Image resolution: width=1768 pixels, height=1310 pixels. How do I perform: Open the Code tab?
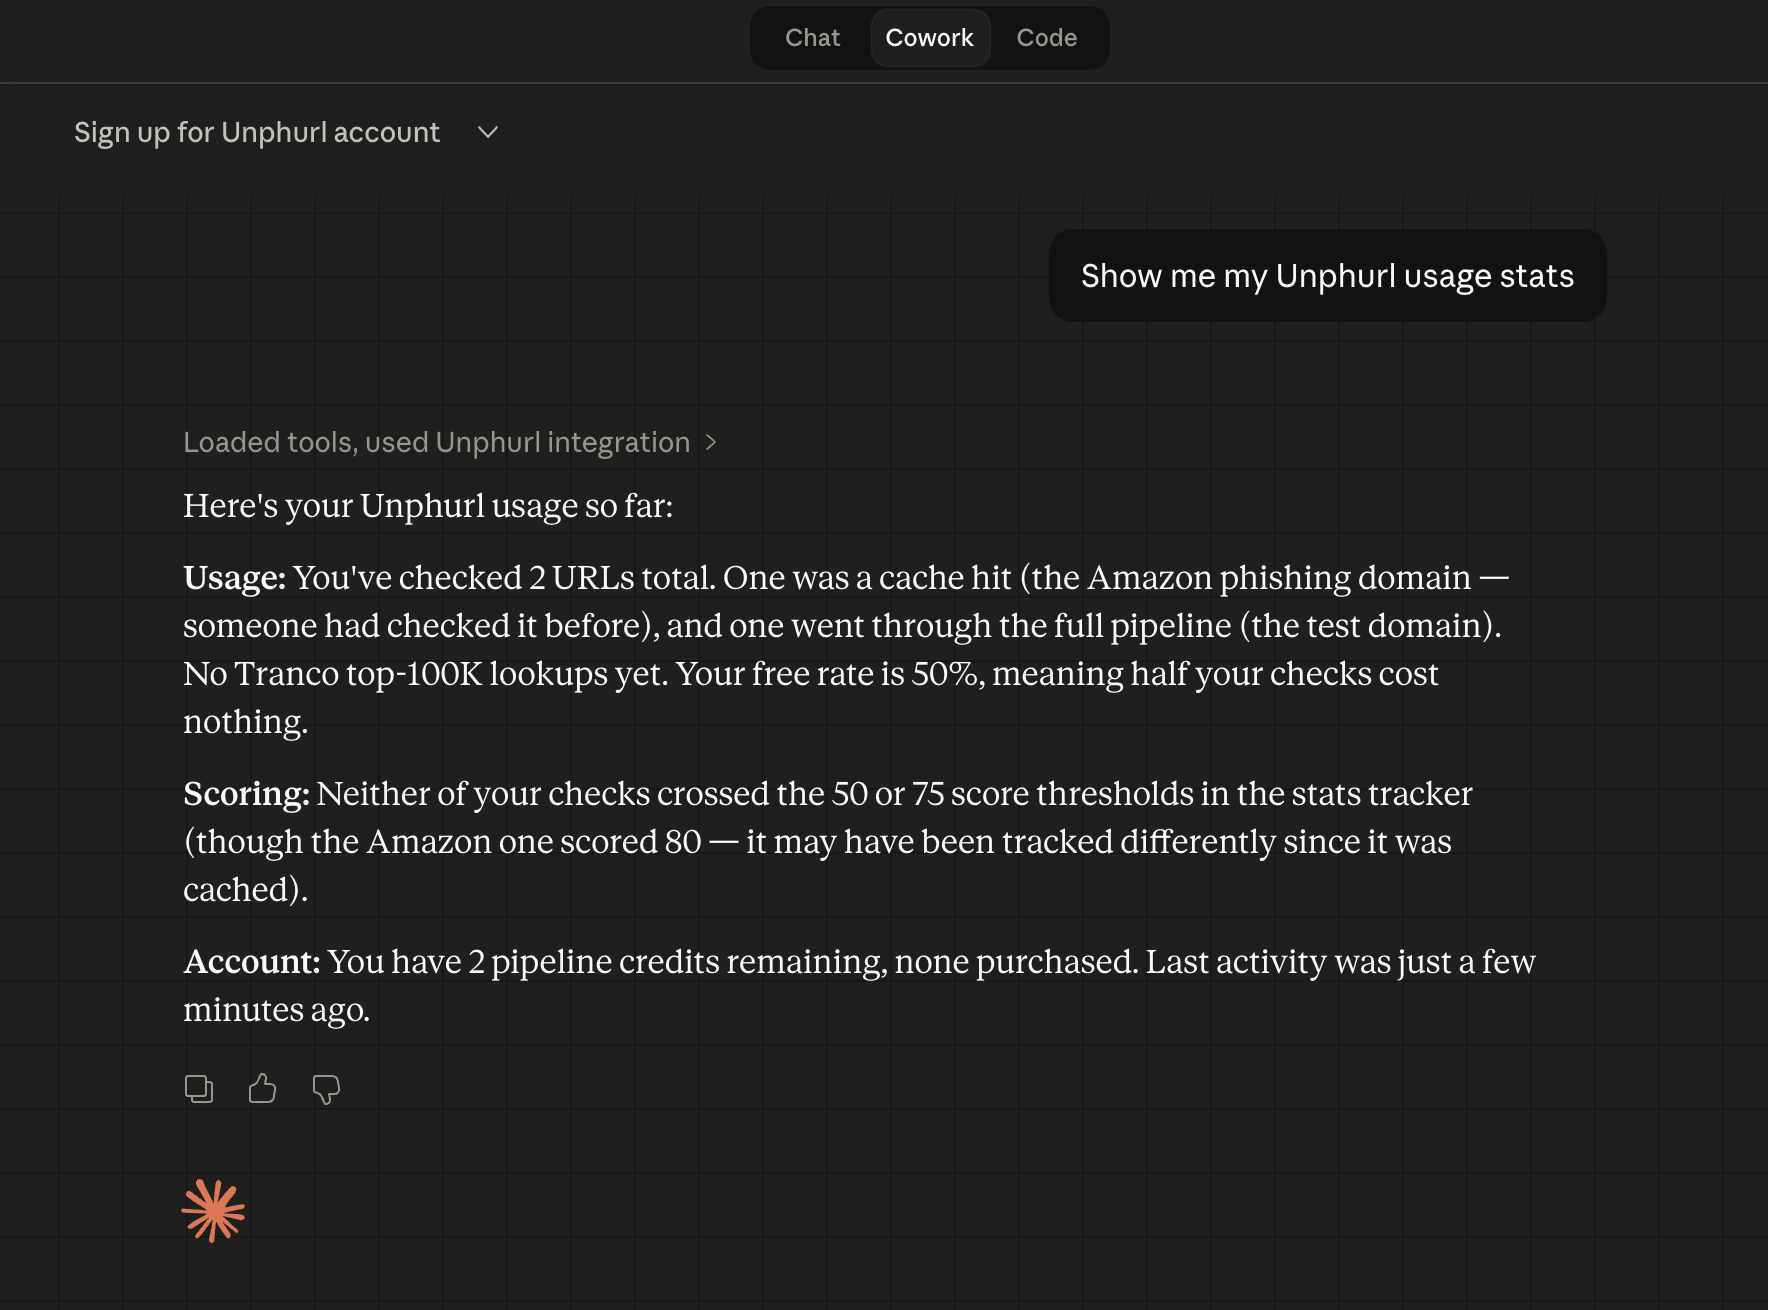[1046, 38]
